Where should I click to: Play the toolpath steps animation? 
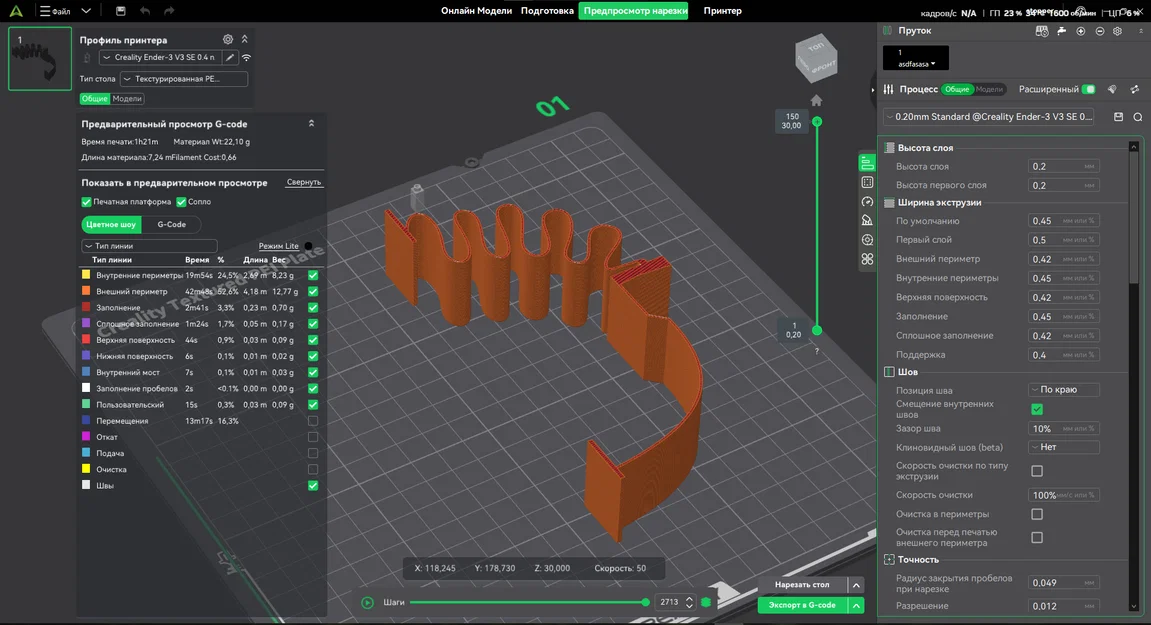368,602
